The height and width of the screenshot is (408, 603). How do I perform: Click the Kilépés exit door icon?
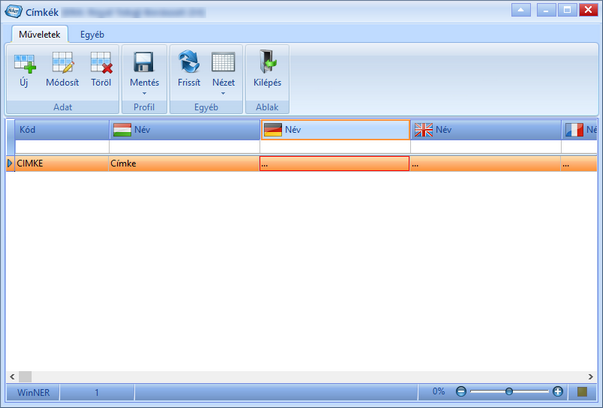(x=267, y=62)
